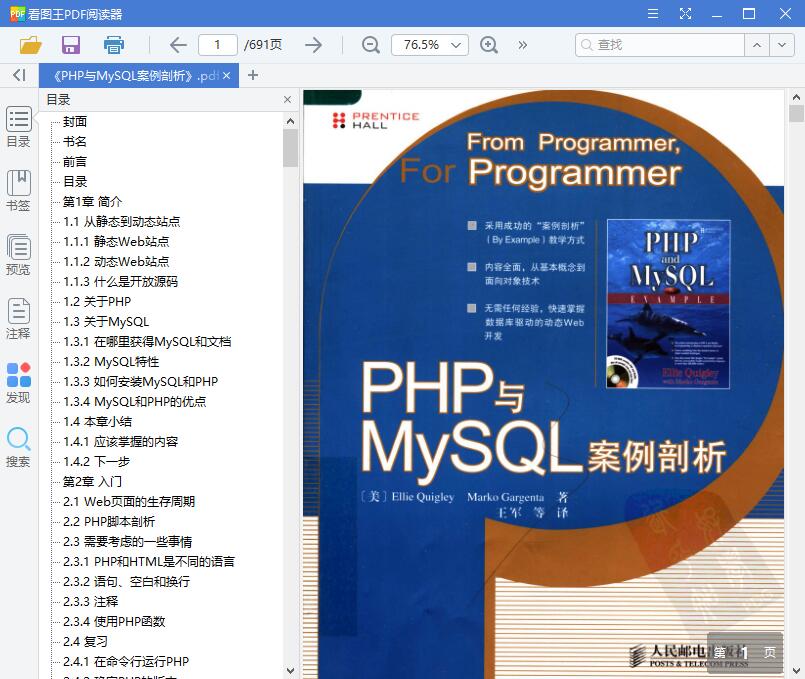The height and width of the screenshot is (679, 805).
Task: Select 2.3.3 注释 outline entry
Action: [x=91, y=602]
